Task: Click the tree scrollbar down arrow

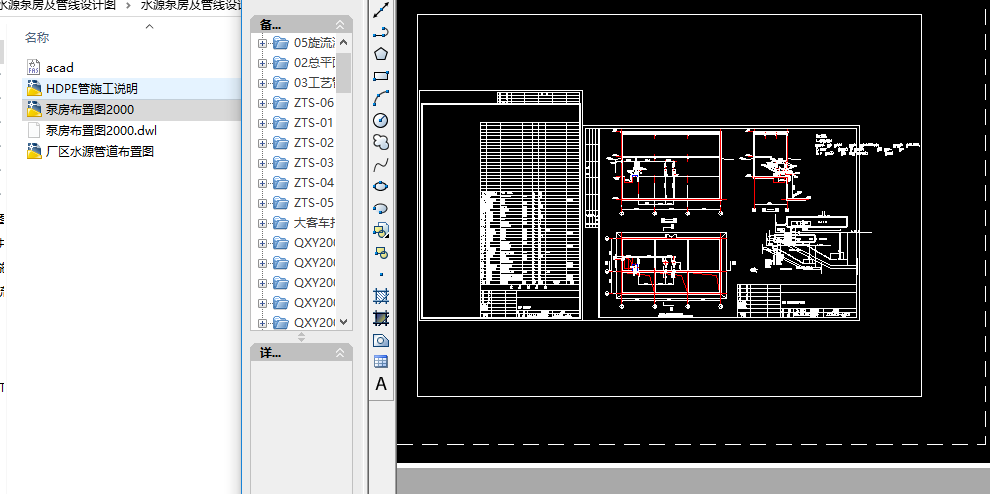Action: (343, 322)
